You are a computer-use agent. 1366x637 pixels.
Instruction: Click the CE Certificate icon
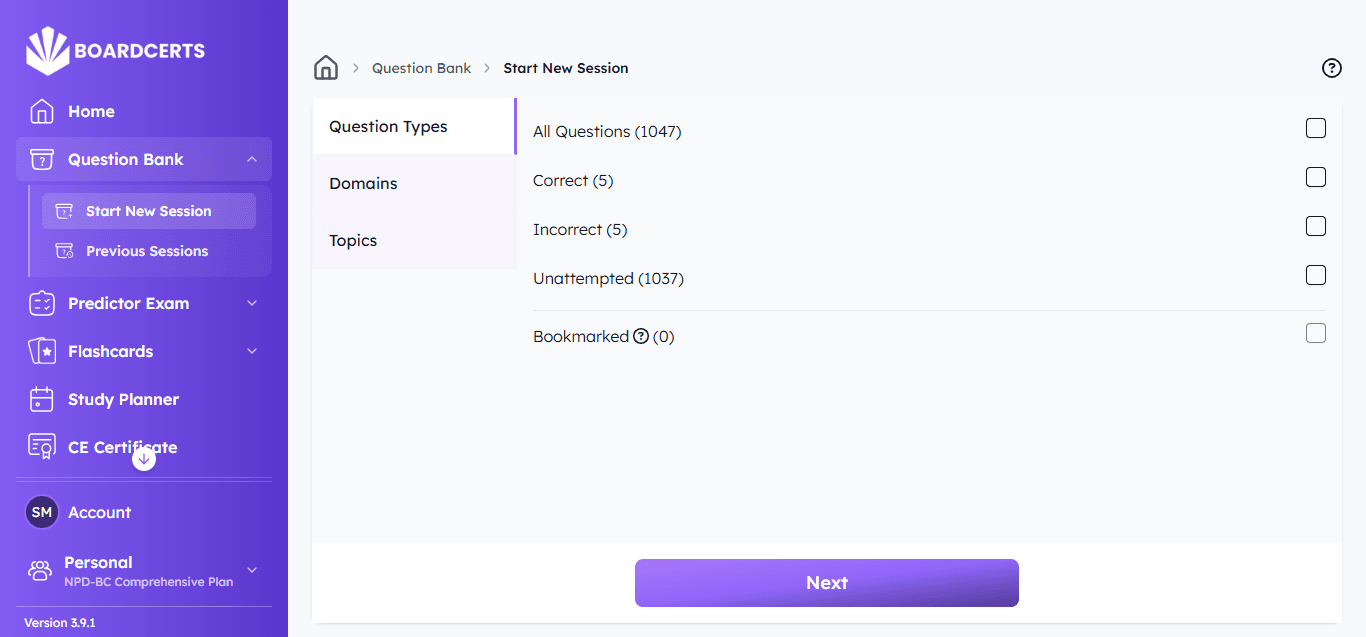point(42,447)
